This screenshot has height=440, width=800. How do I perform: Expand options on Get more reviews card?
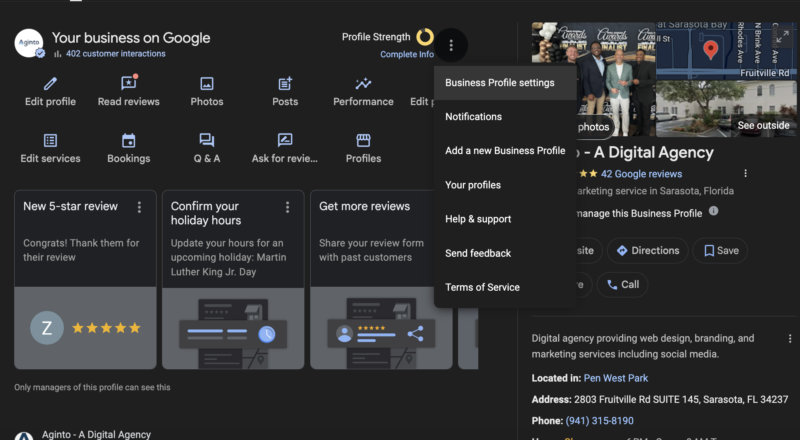[435, 207]
